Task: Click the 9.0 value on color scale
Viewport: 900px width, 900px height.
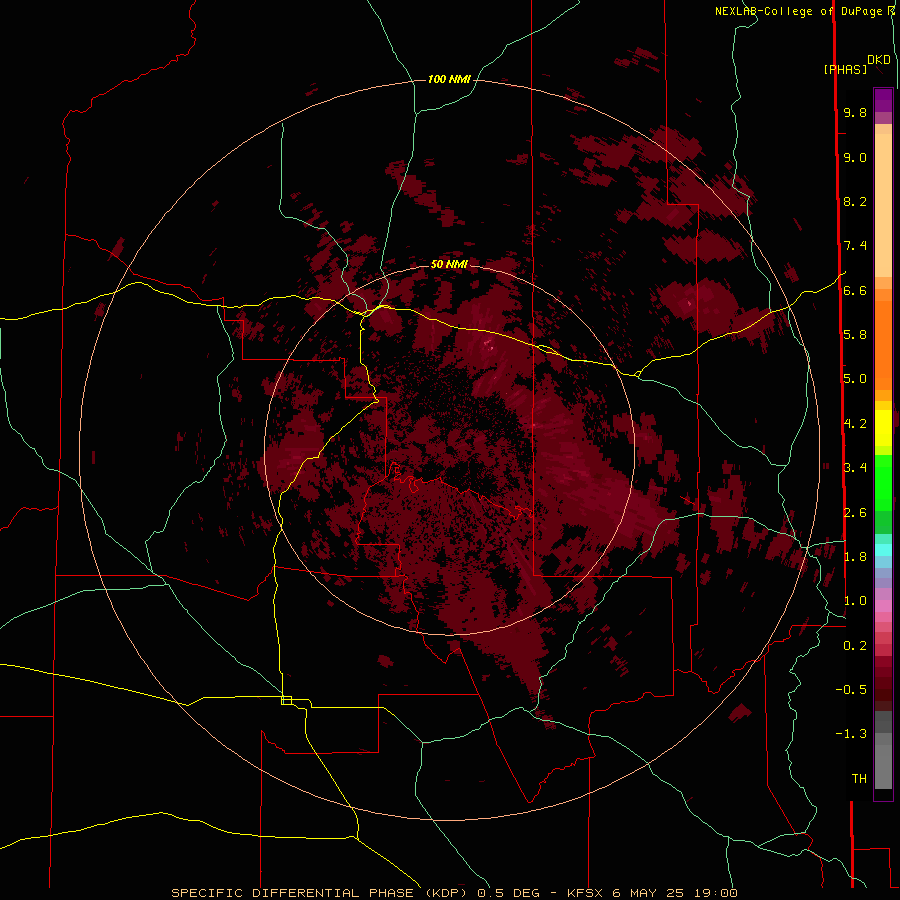Action: point(855,157)
